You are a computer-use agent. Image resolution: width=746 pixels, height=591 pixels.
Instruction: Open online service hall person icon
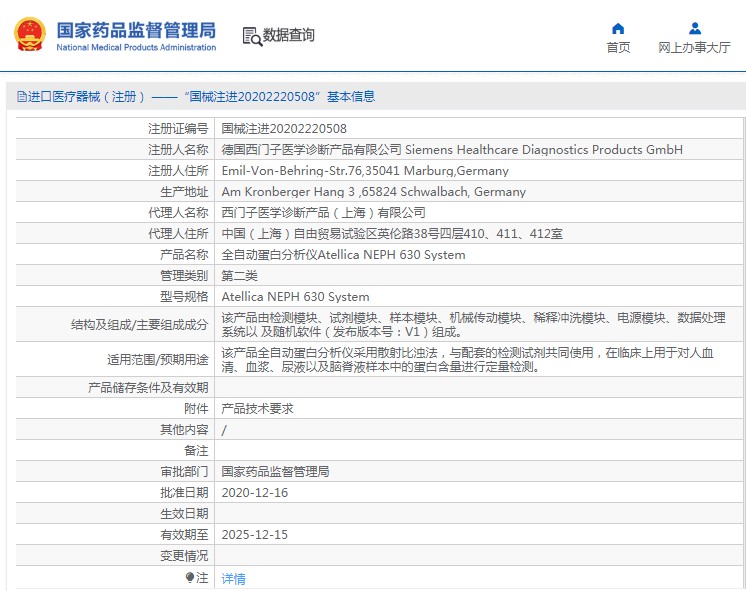coord(695,29)
